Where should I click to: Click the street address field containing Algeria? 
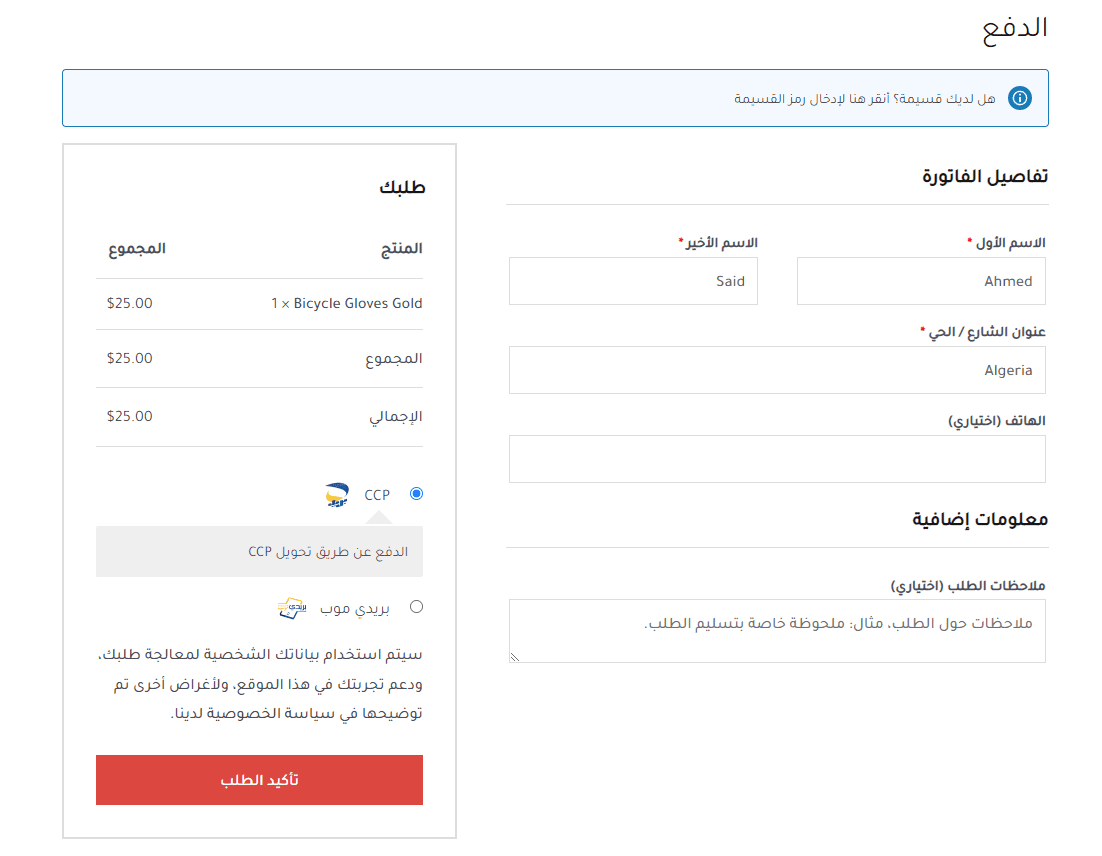tap(776, 370)
